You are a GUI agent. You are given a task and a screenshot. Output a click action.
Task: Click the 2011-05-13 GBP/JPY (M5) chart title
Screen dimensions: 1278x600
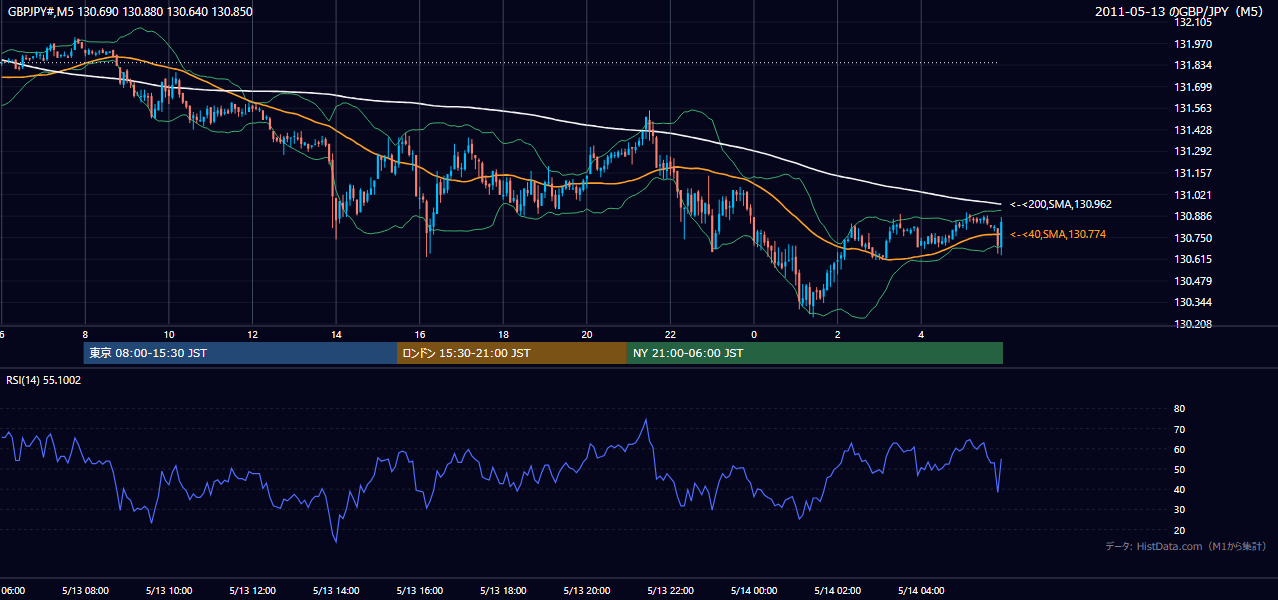click(1181, 11)
